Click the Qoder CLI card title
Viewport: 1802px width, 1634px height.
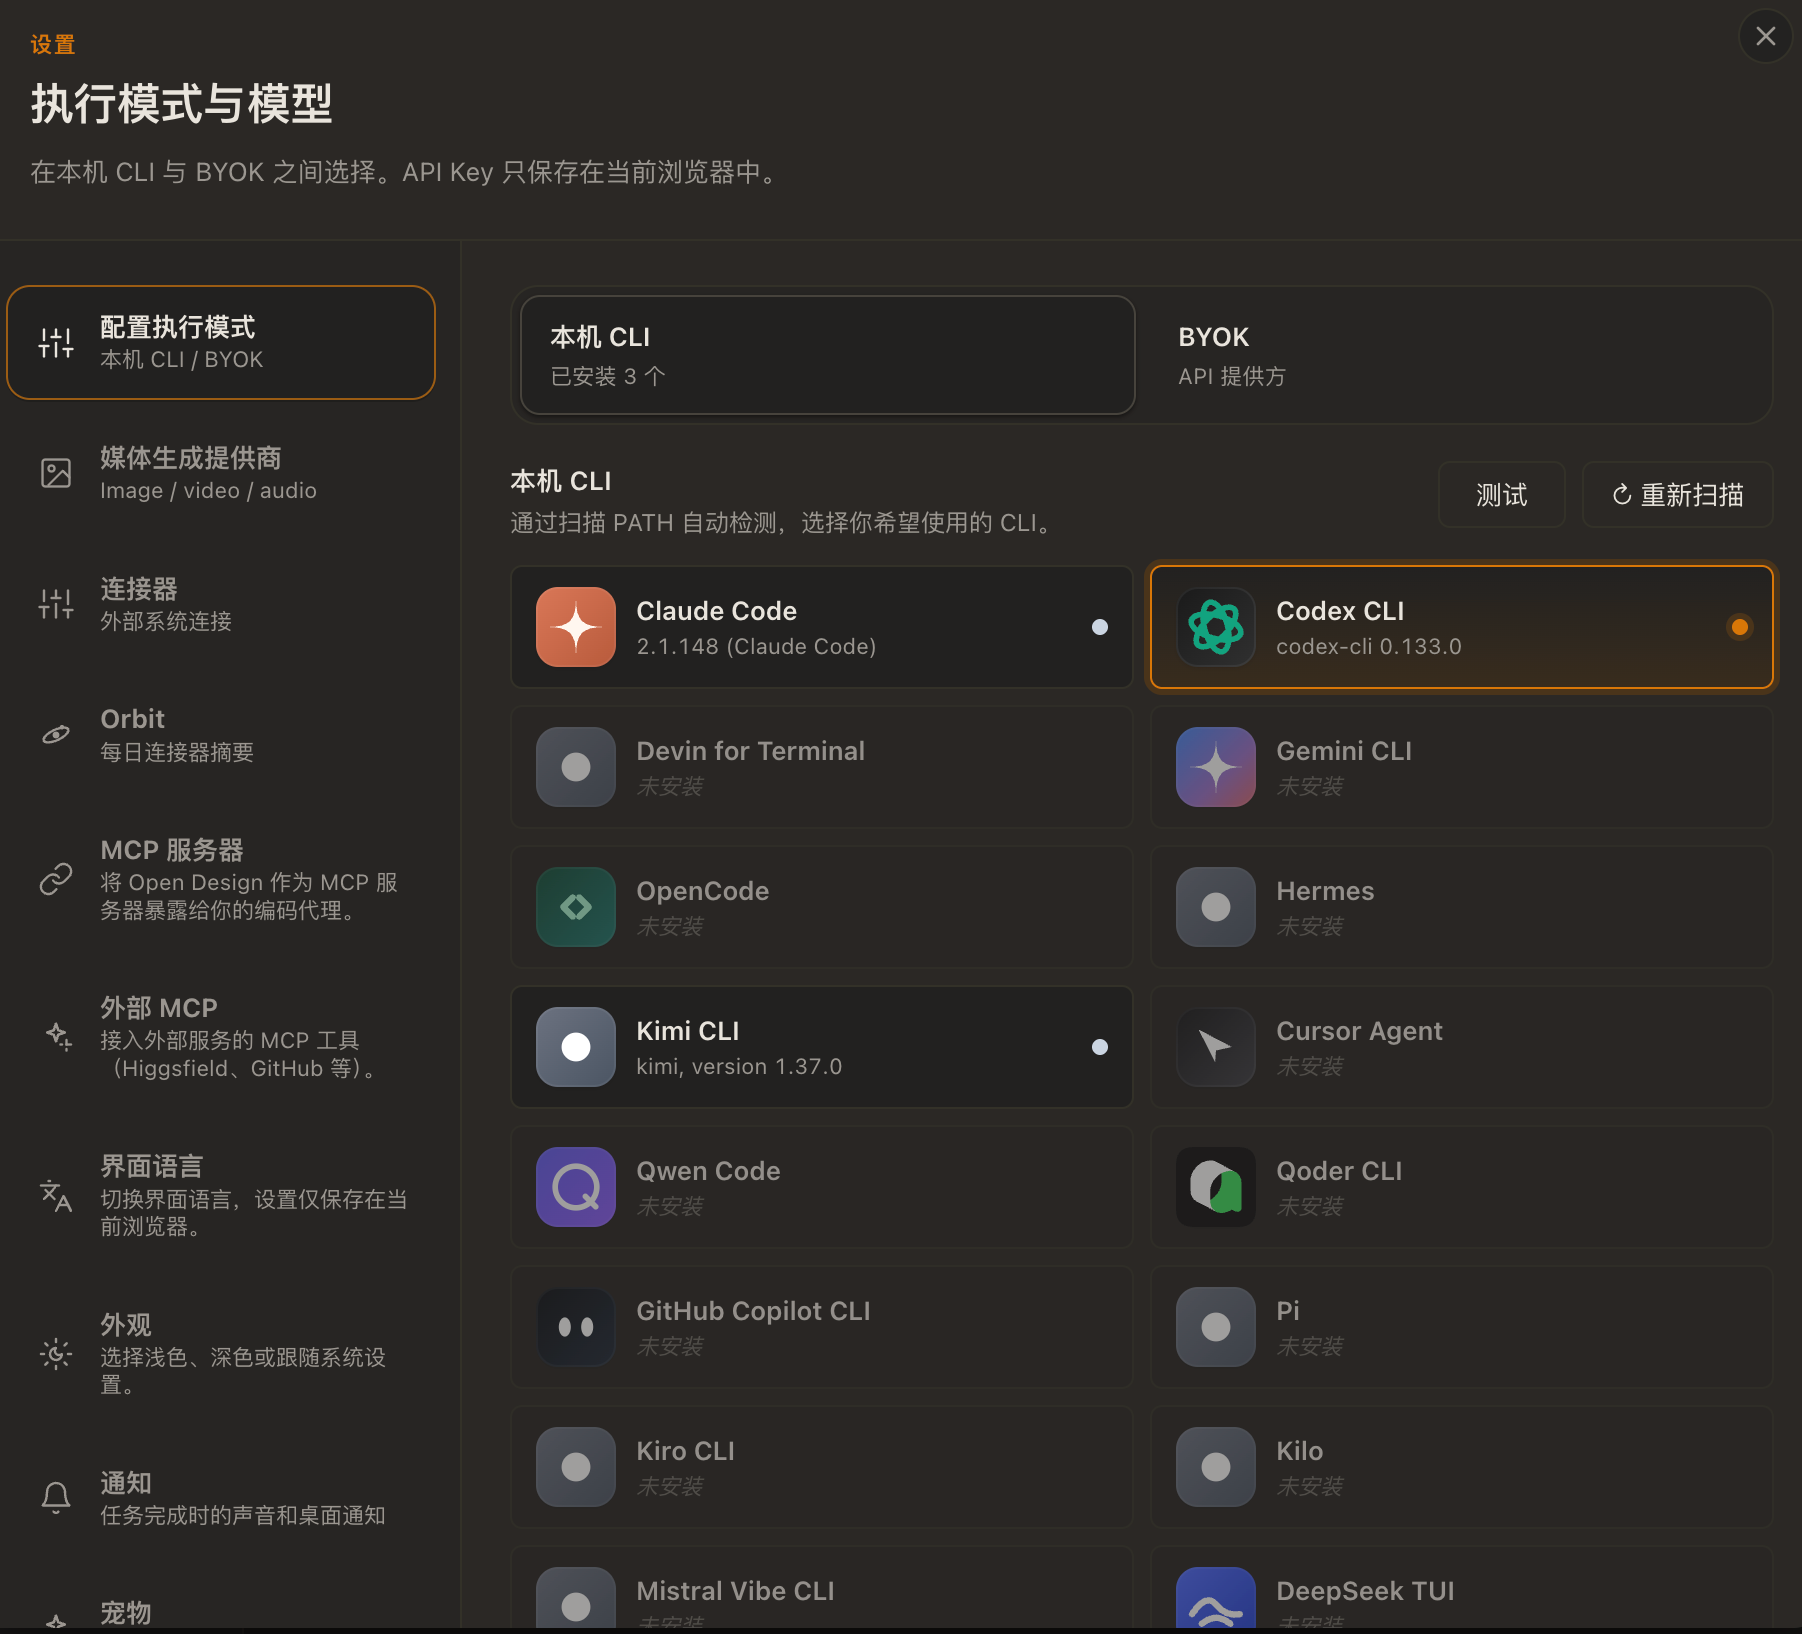click(x=1340, y=1171)
